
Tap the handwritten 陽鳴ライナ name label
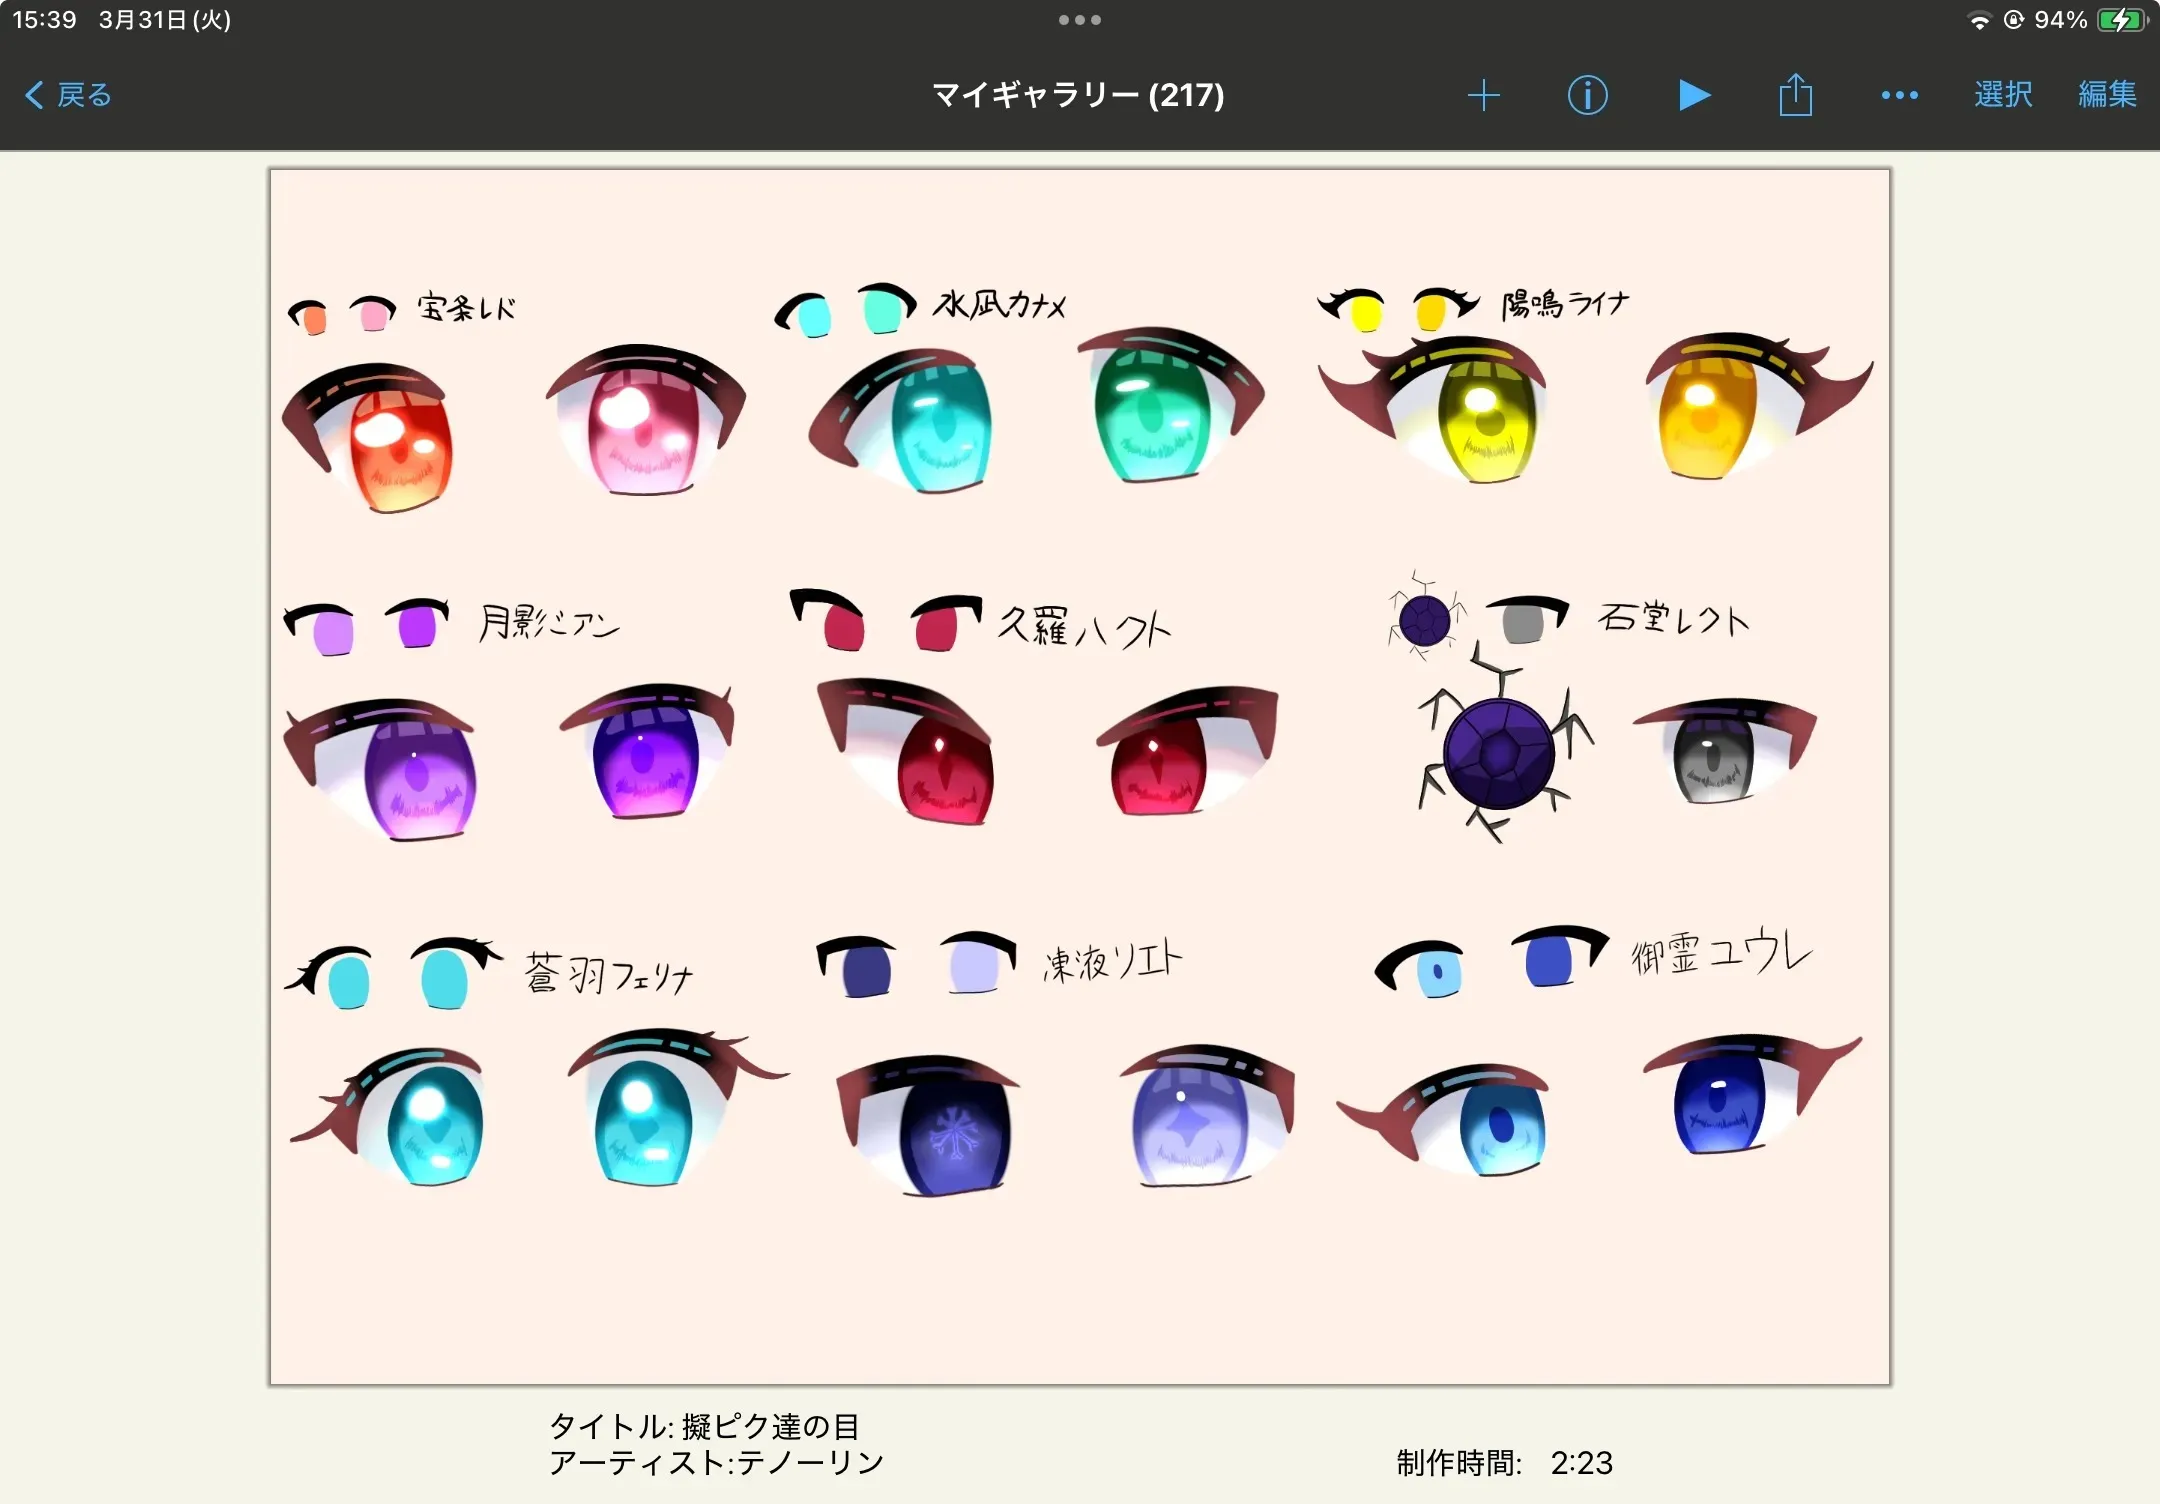coord(1565,303)
